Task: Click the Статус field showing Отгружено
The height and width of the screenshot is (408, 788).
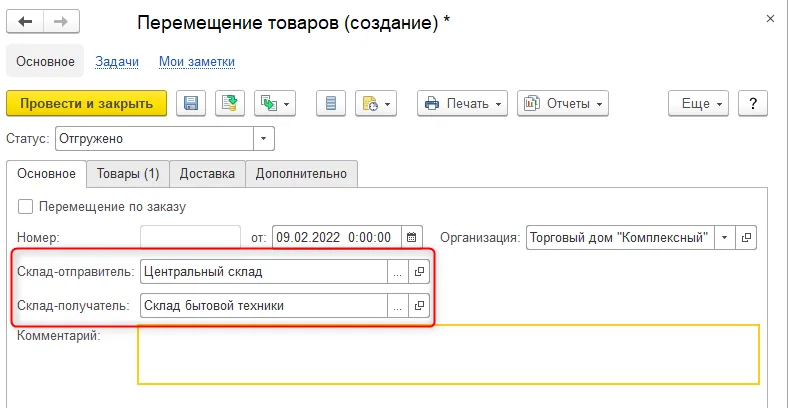Action: click(154, 139)
